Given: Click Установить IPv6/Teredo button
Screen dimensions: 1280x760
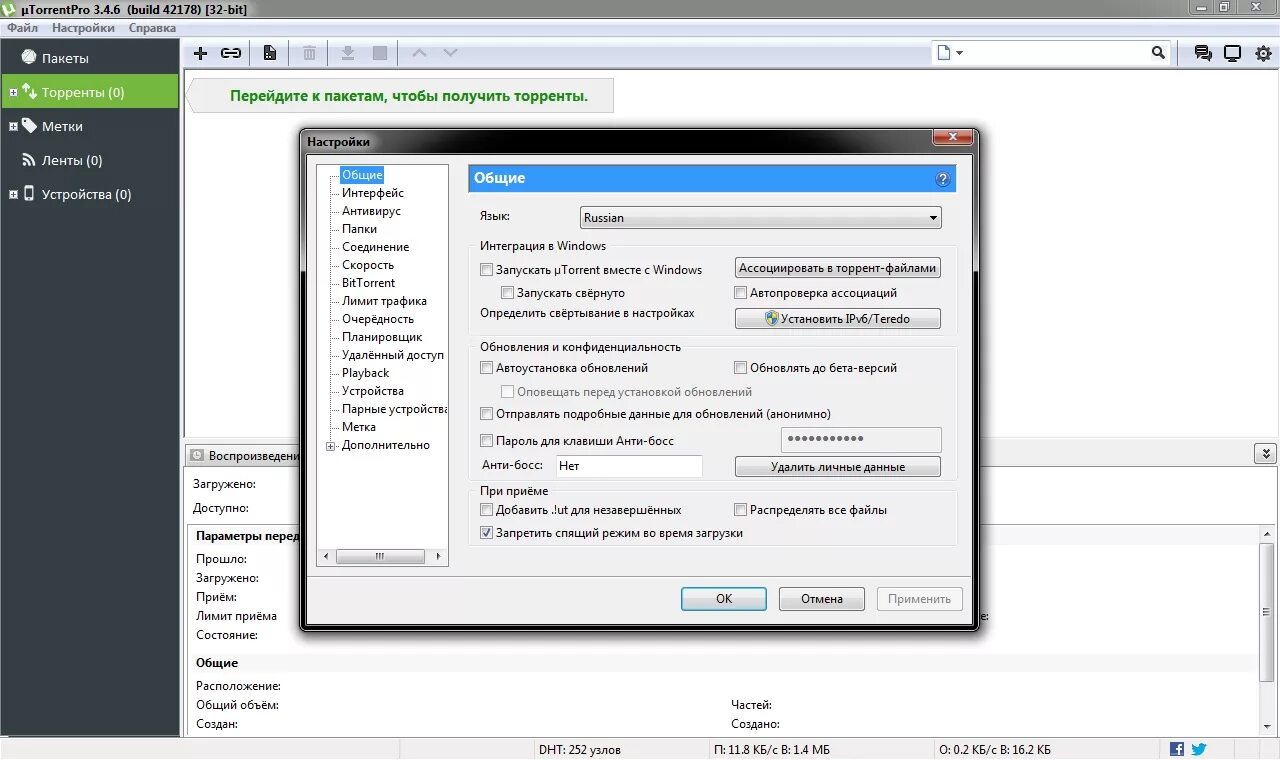Looking at the screenshot, I should (838, 319).
